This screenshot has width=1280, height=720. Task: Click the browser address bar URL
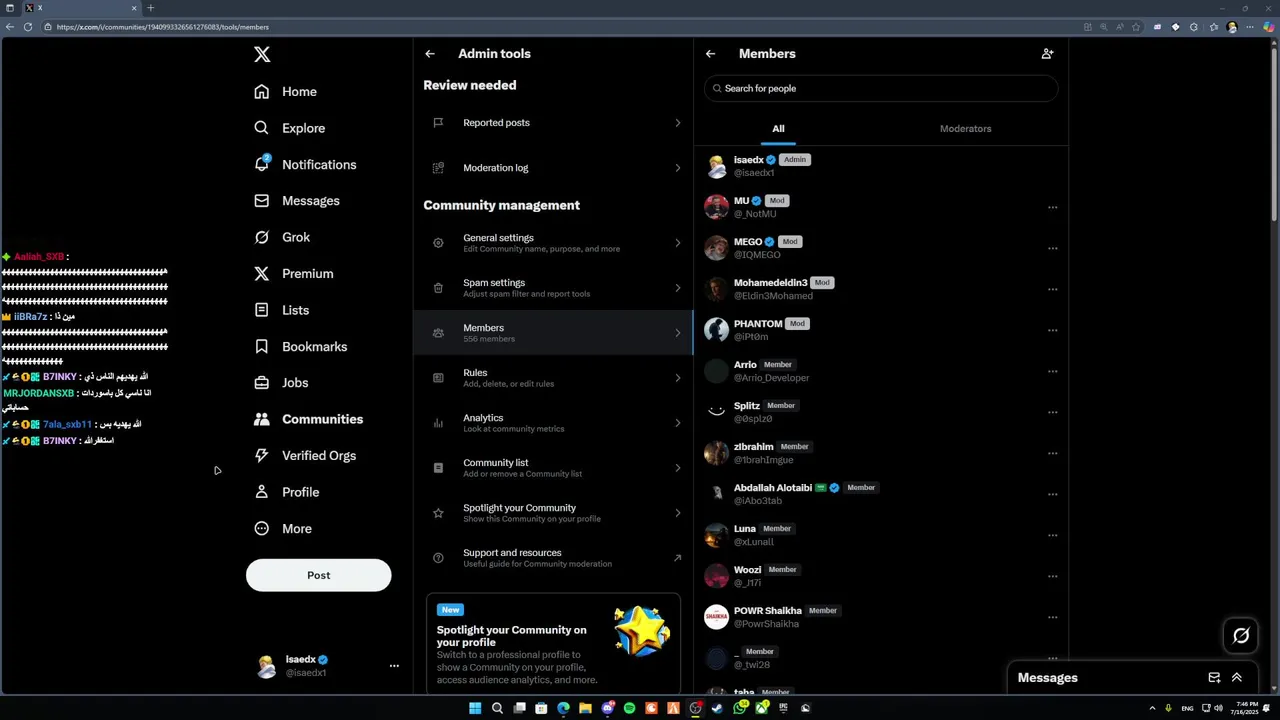tap(163, 27)
